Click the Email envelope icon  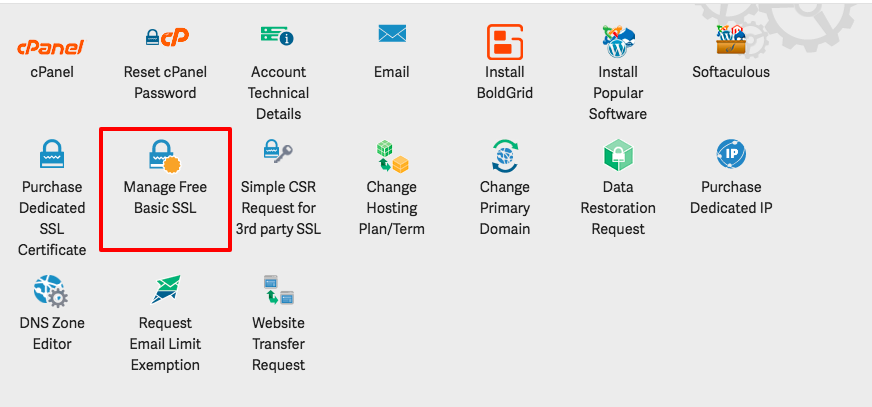click(391, 35)
